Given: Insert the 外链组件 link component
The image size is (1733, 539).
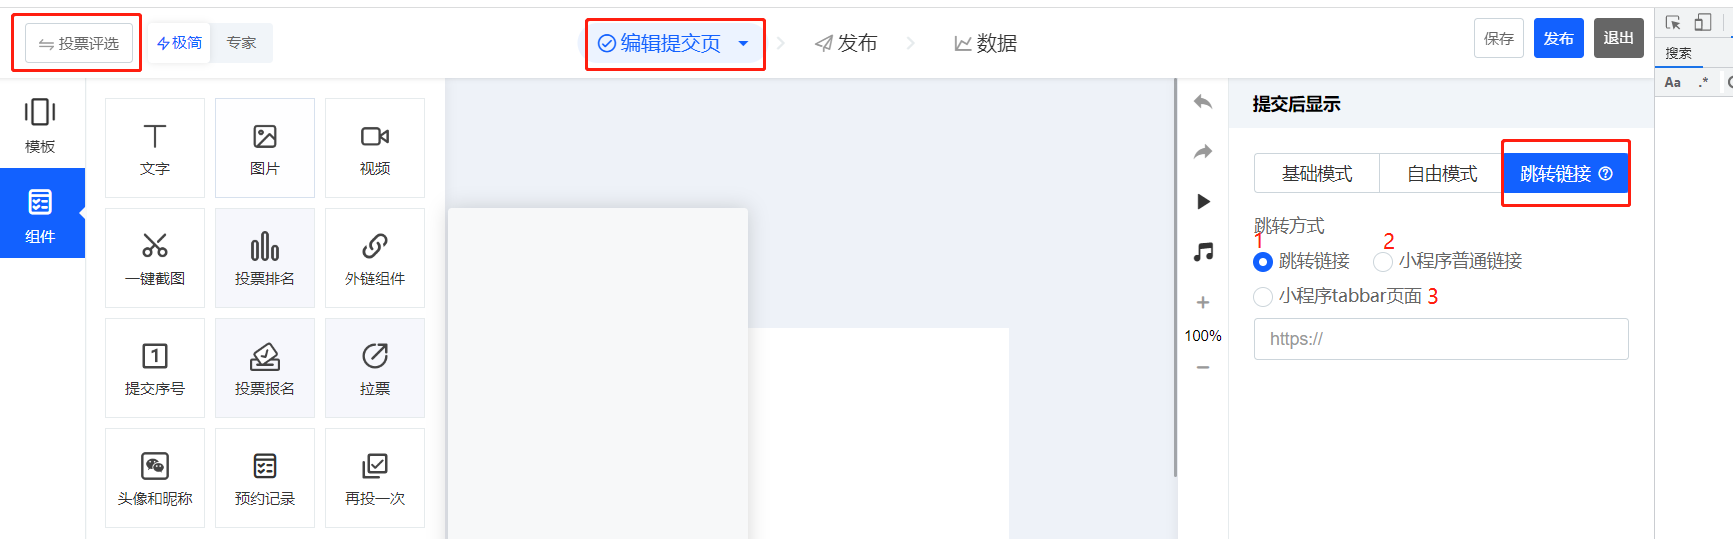Looking at the screenshot, I should [375, 258].
